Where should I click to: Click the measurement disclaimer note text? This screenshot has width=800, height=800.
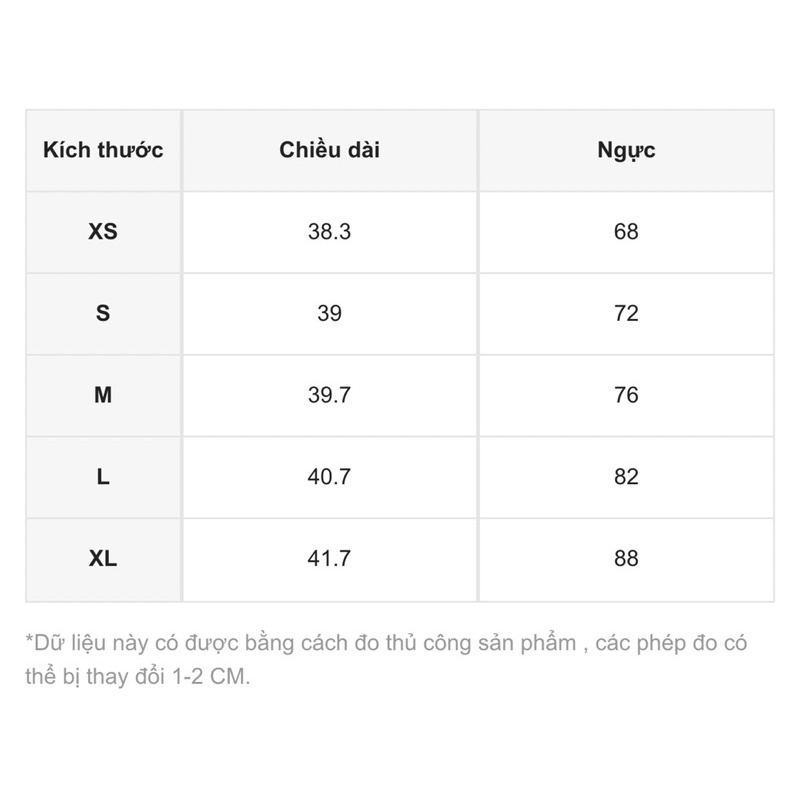tap(386, 643)
